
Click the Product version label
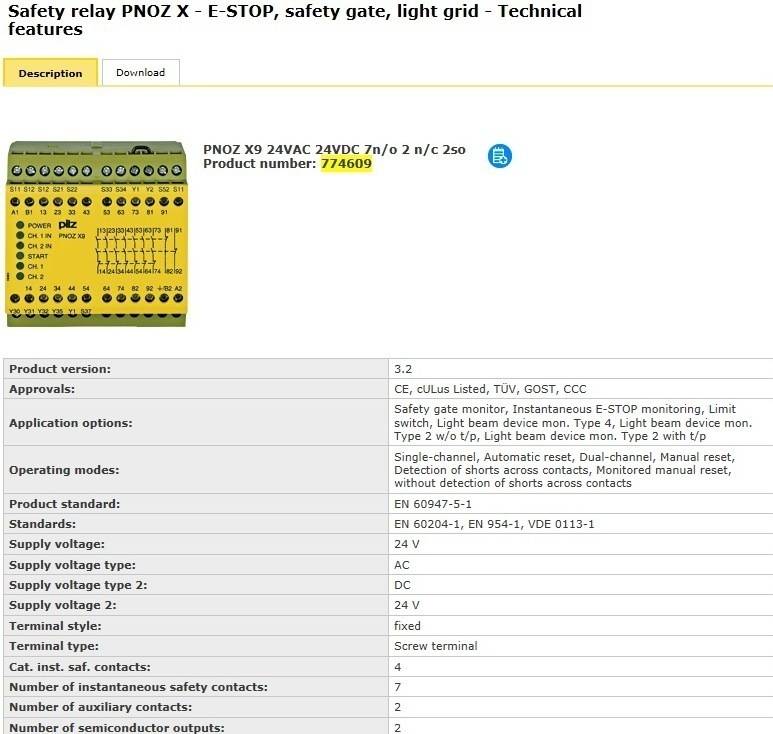point(60,369)
